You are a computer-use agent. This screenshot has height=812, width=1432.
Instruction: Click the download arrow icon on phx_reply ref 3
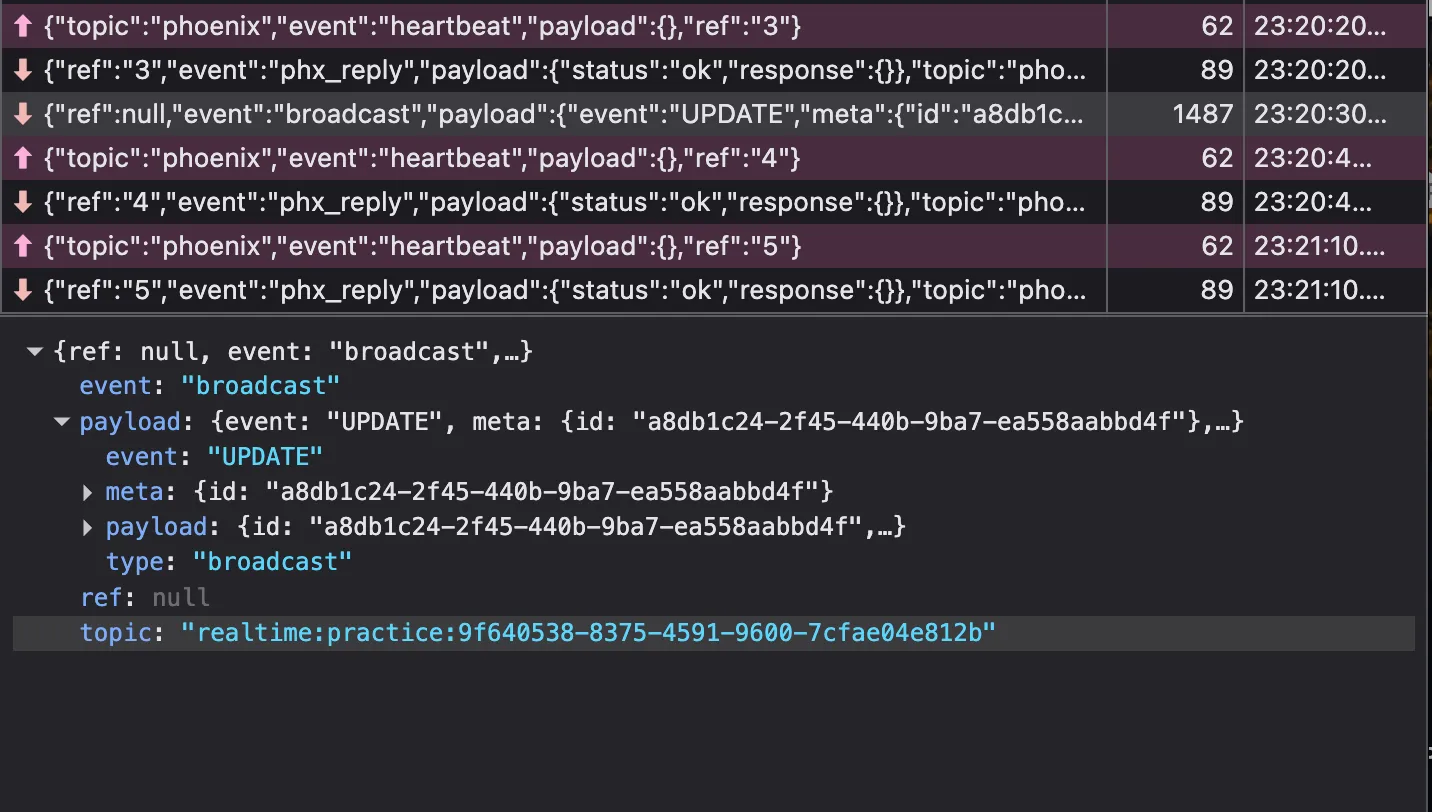24,69
